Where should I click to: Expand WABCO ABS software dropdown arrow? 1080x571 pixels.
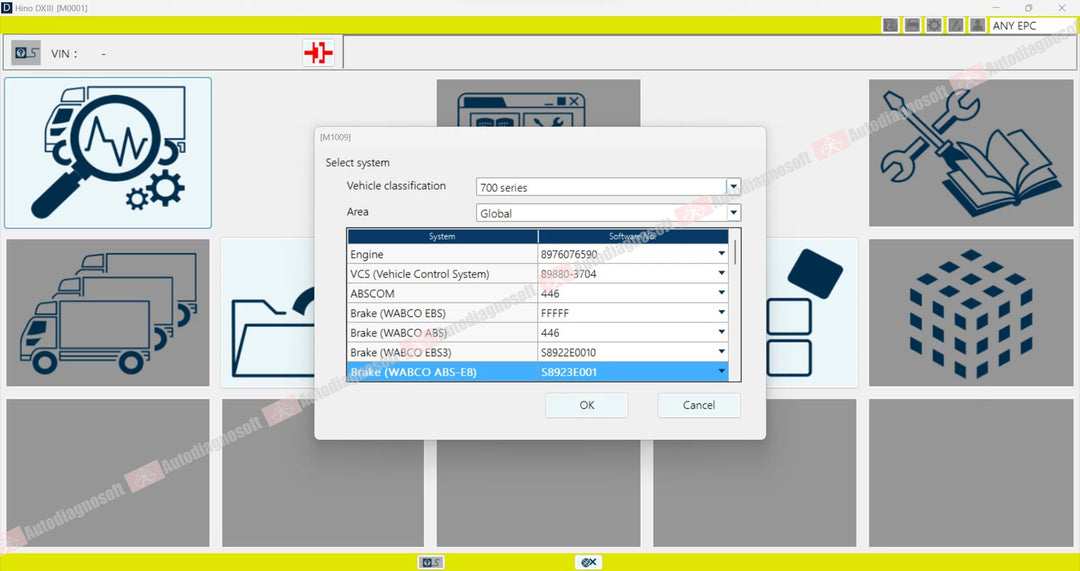pos(721,333)
